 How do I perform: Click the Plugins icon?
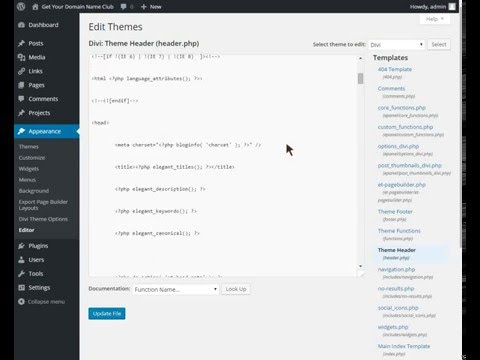click(x=21, y=246)
